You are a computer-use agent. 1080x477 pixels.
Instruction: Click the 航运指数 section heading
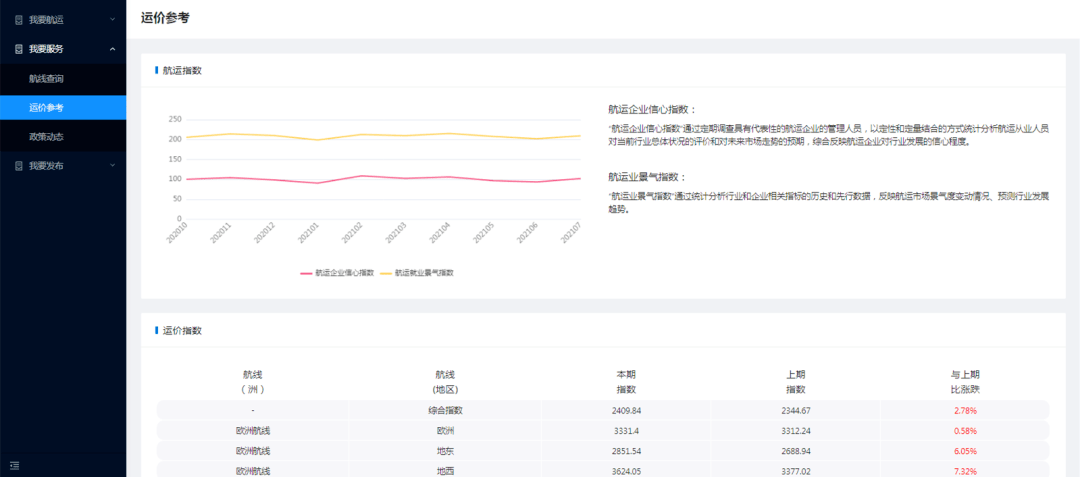pos(183,70)
